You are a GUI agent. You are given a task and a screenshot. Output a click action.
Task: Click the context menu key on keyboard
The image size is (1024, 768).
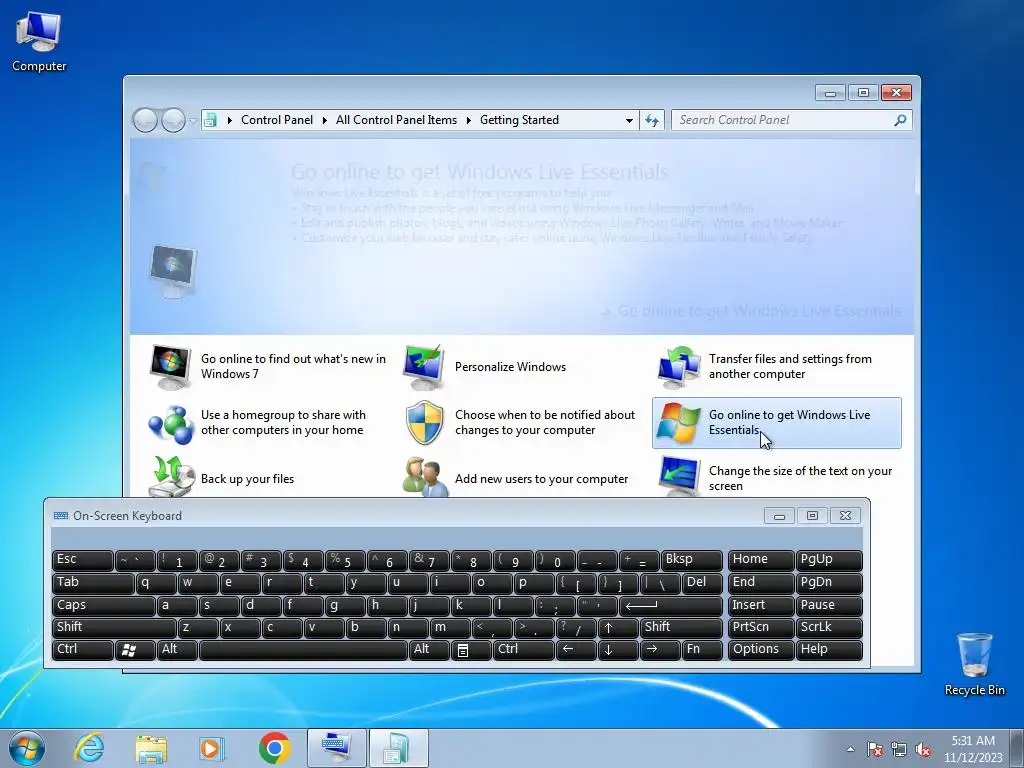[471, 650]
